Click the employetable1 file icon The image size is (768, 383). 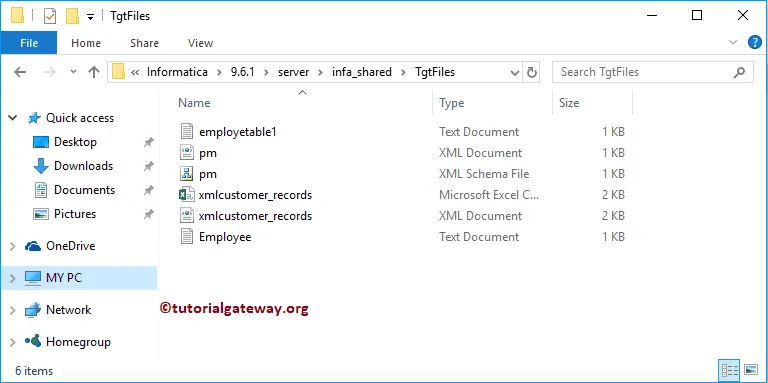187,132
